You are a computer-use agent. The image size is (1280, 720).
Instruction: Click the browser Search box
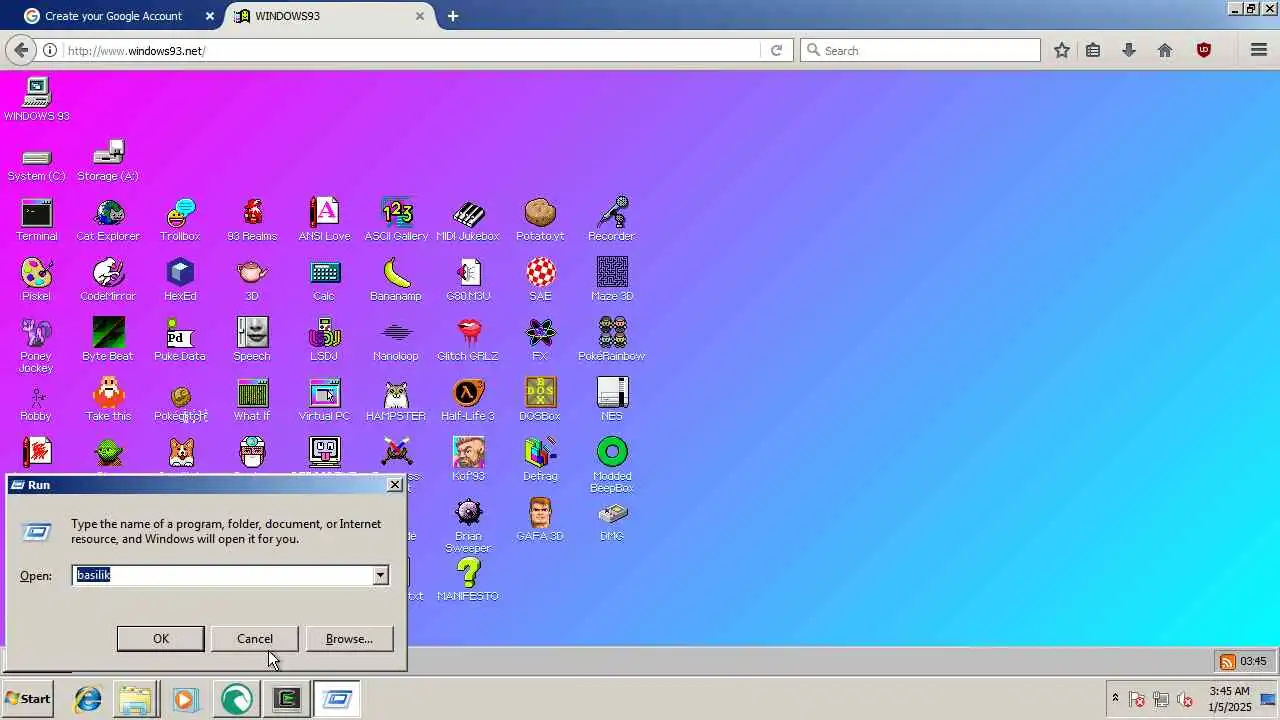pyautogui.click(x=921, y=50)
